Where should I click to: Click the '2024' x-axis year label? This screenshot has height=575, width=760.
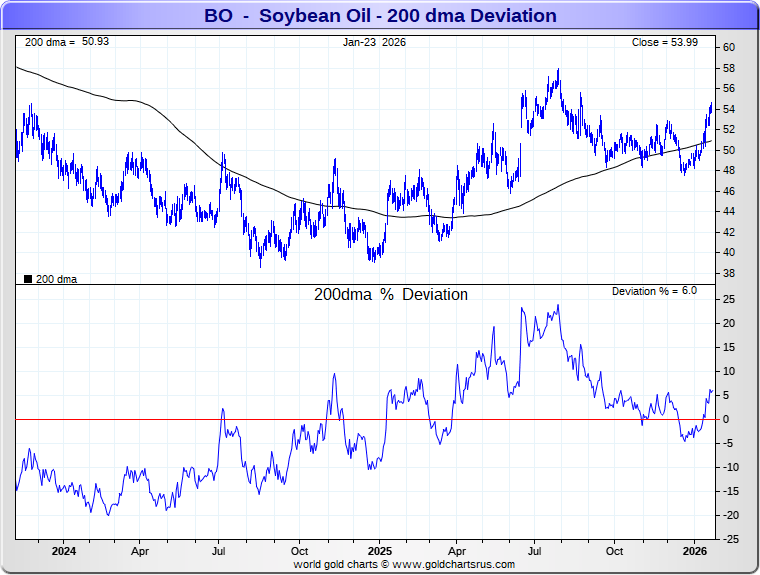point(63,551)
